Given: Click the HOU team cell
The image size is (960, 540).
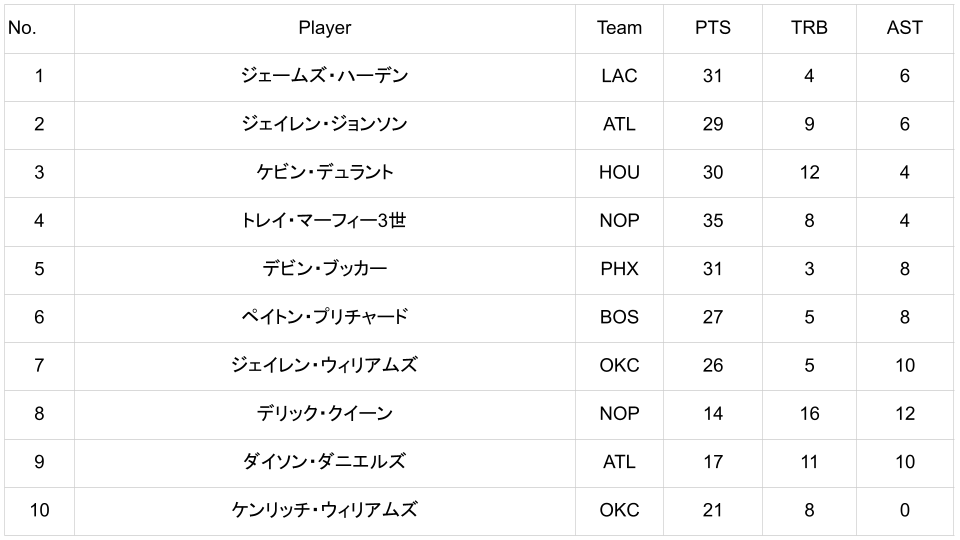Looking at the screenshot, I should click(619, 172).
